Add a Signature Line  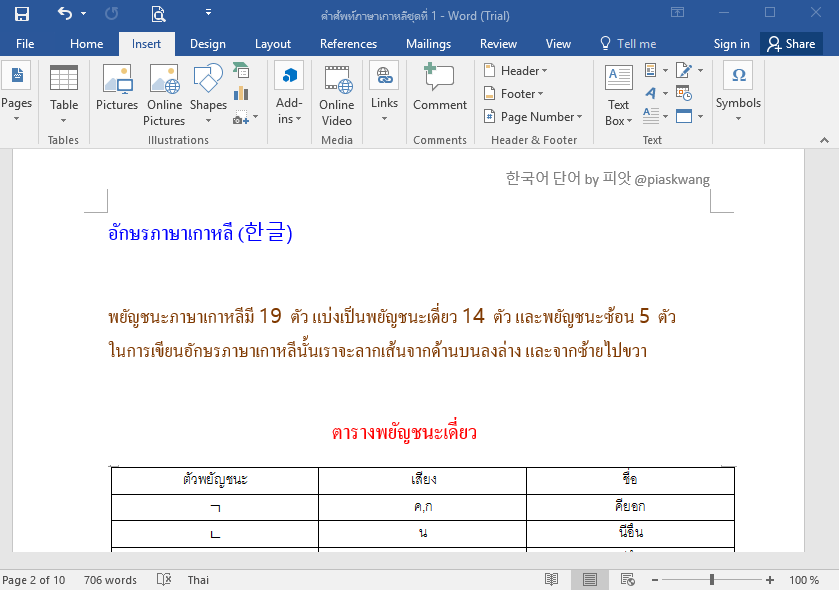(x=689, y=70)
